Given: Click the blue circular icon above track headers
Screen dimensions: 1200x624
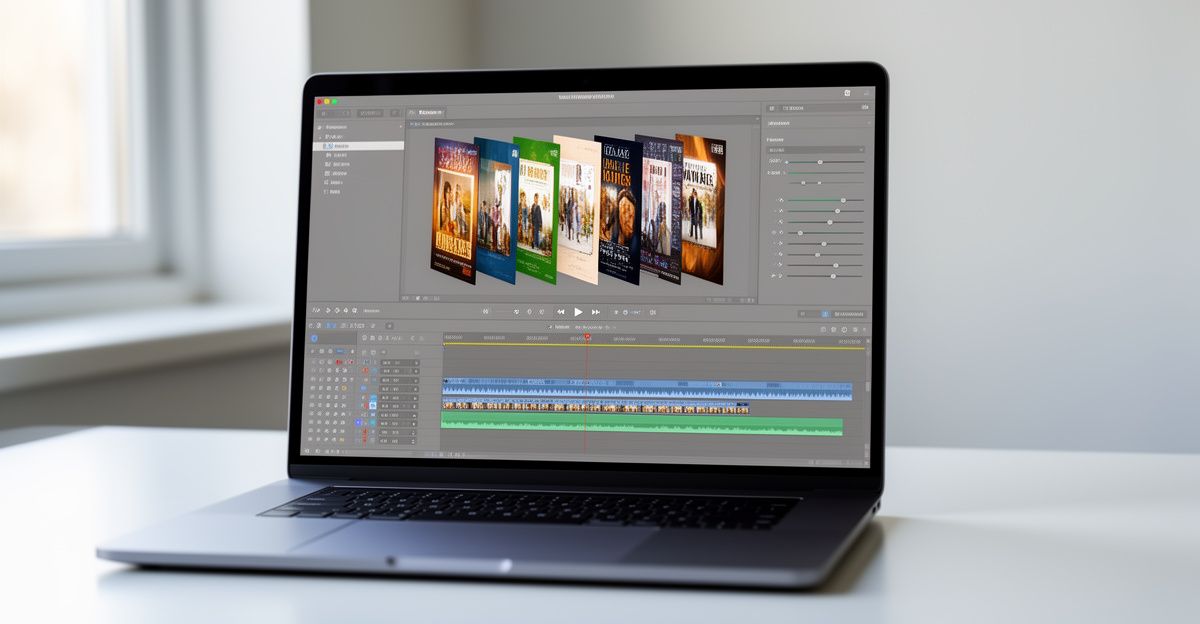Looking at the screenshot, I should [314, 338].
